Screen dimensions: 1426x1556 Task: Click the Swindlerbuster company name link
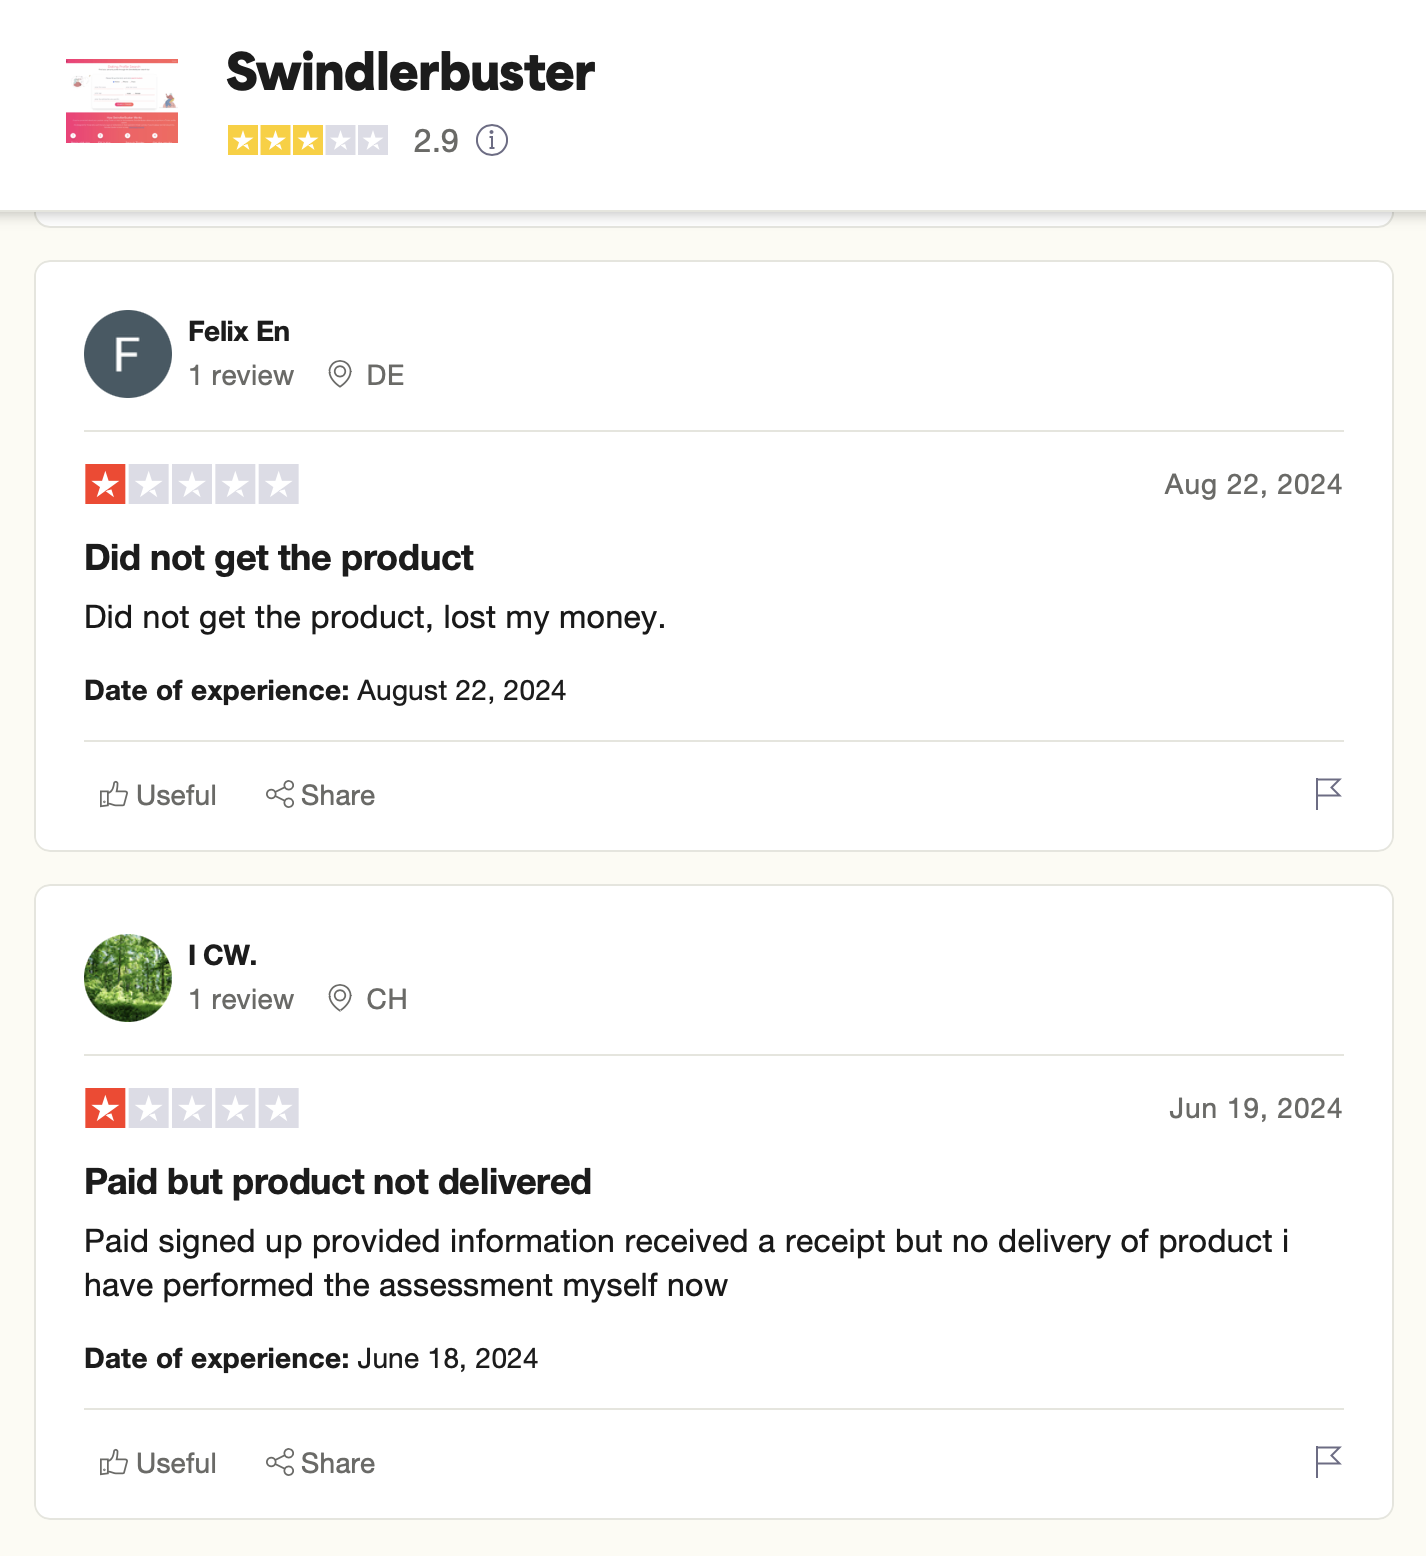[410, 71]
